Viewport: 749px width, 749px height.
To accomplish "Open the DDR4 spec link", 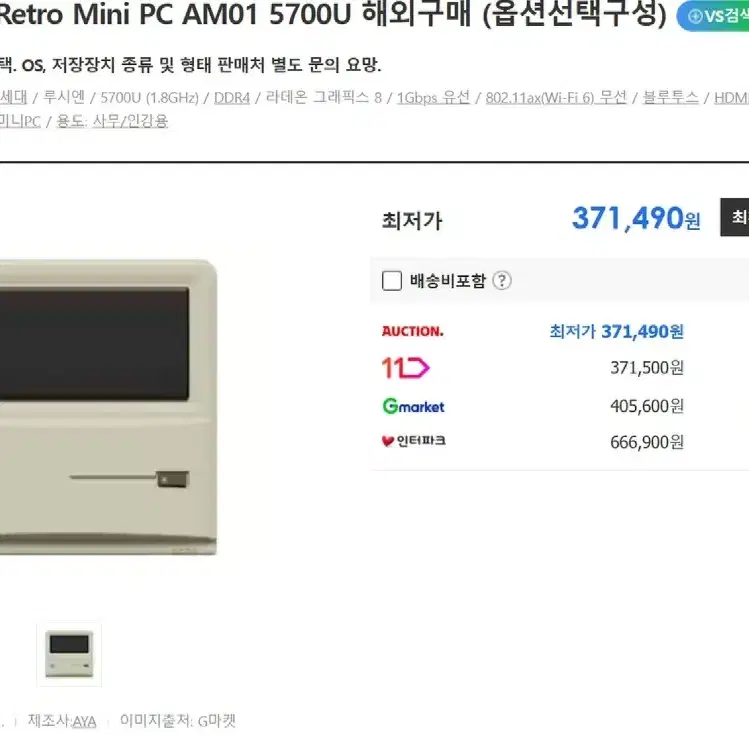I will click(x=232, y=98).
